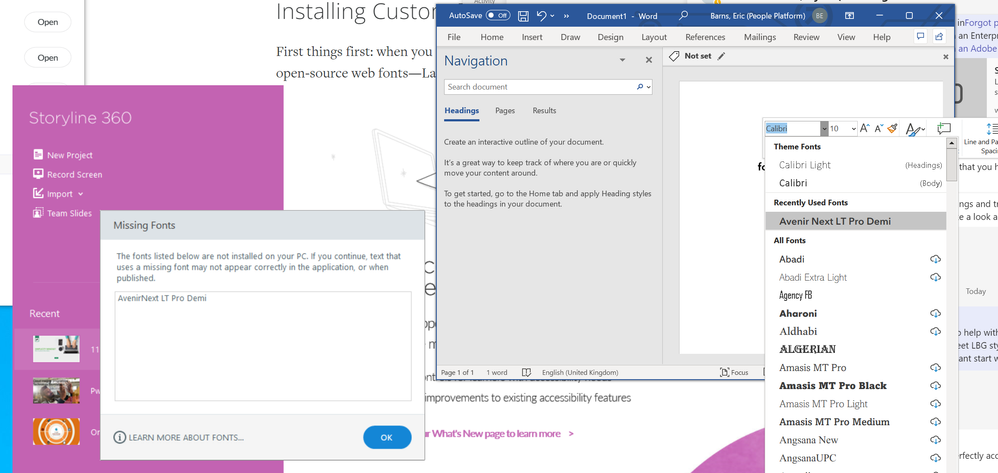Click Team Slides in Storyline 360
998x473 pixels.
tap(62, 213)
